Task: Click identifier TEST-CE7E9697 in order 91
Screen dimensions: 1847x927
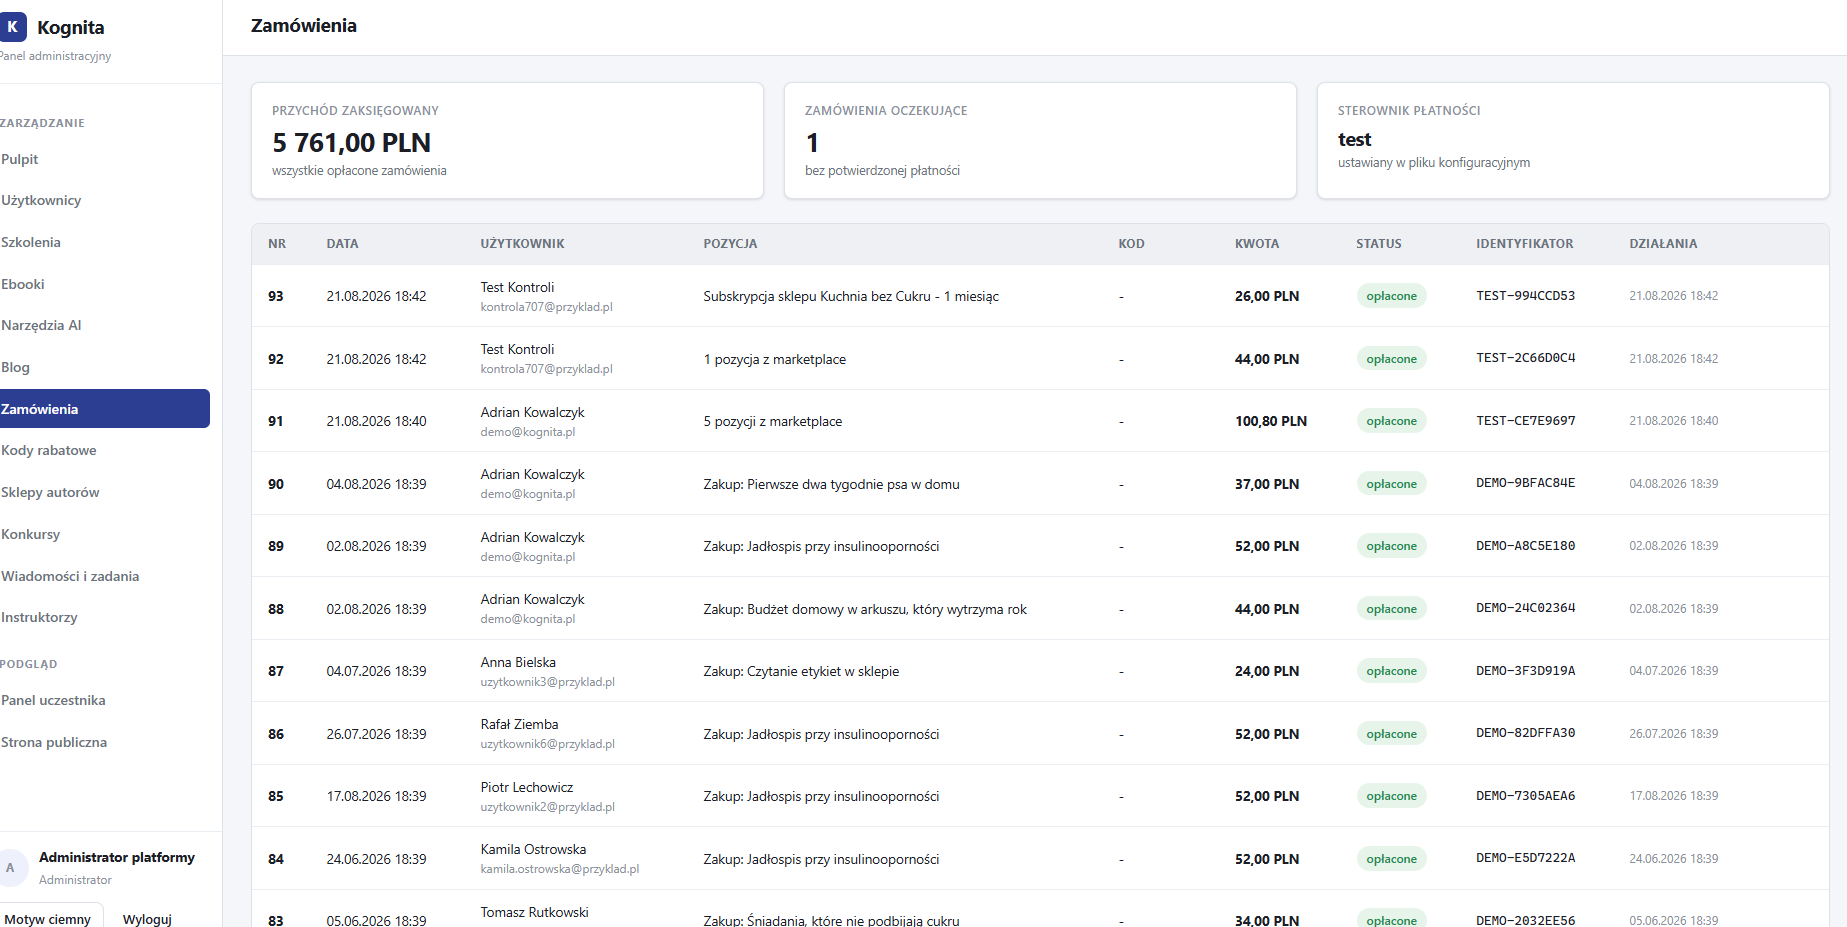Action: click(1525, 421)
